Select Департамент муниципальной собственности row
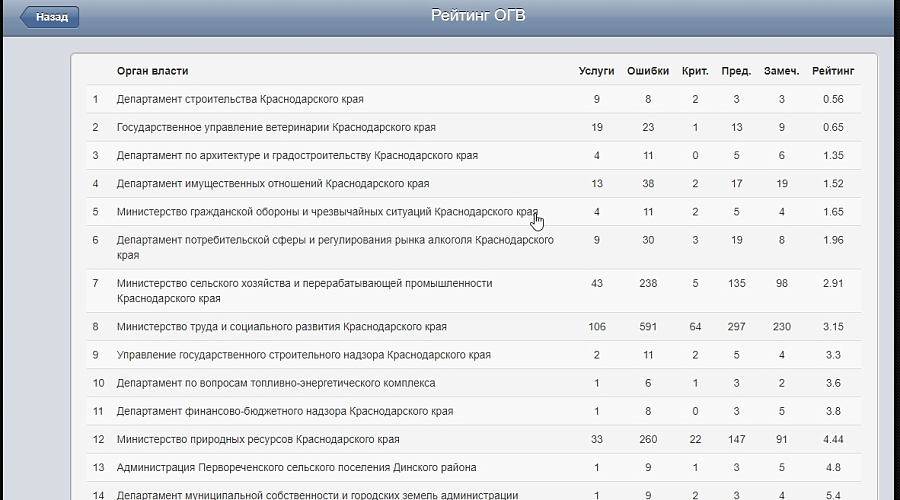 (474, 491)
